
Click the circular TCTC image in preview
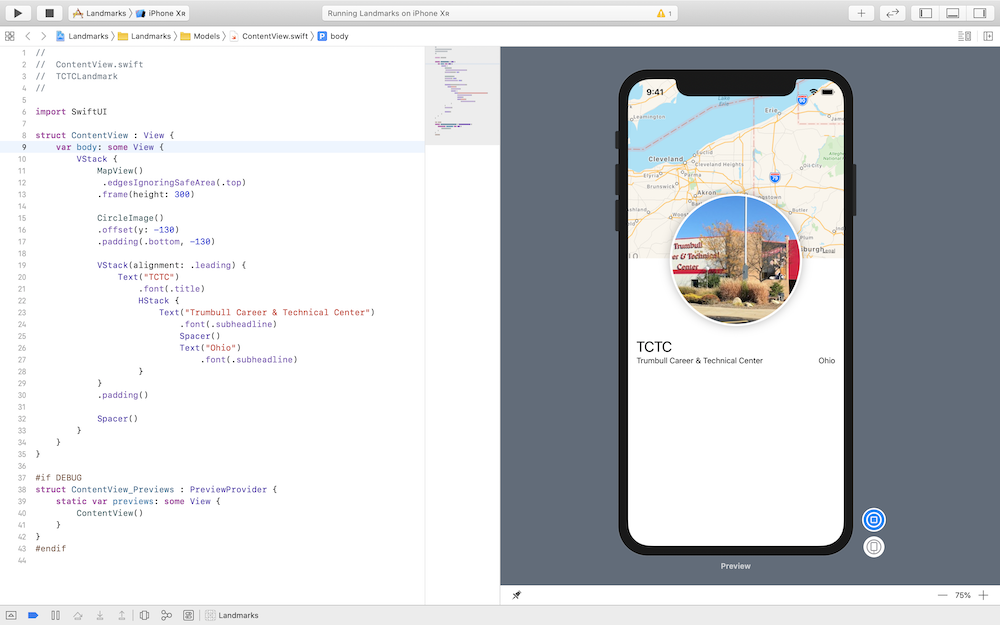pos(735,259)
